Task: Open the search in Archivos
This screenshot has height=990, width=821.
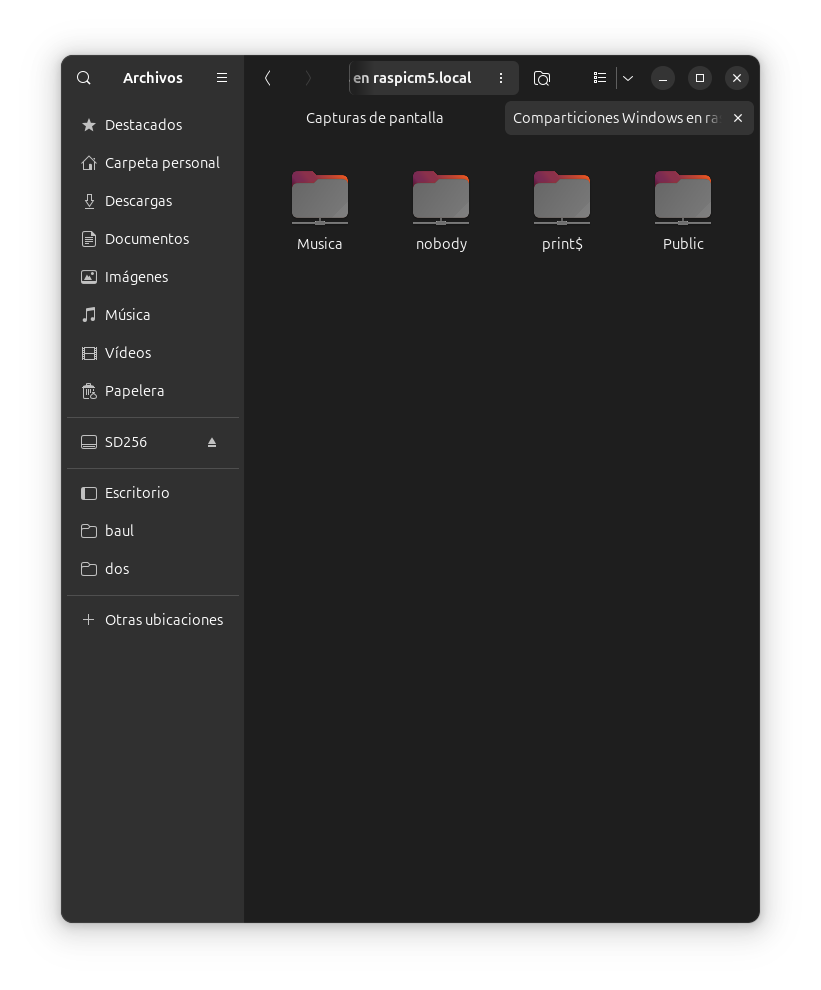Action: [83, 78]
